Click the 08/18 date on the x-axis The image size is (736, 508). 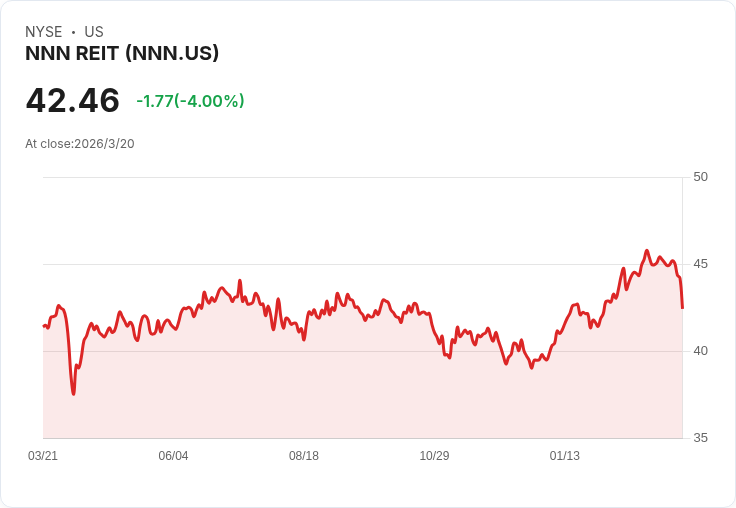[304, 455]
